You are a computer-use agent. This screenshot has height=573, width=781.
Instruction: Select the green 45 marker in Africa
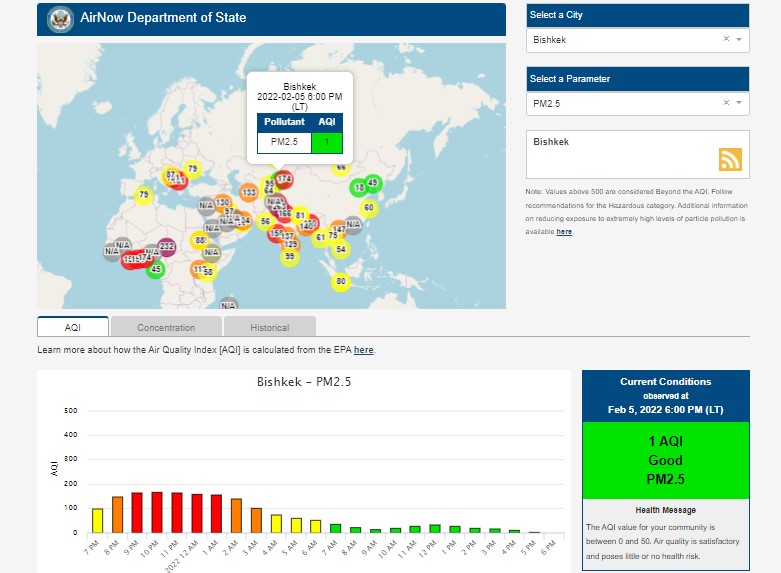point(155,269)
